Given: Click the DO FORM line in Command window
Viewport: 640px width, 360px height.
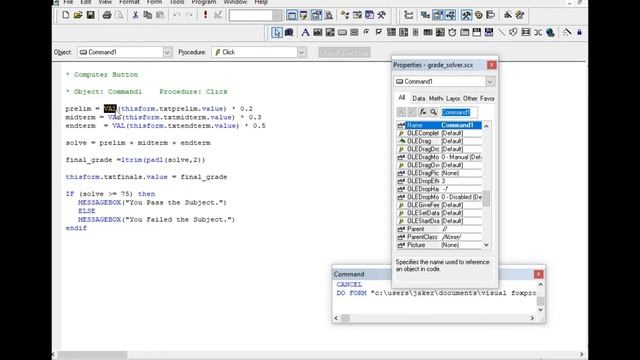Looking at the screenshot, I should (x=436, y=293).
